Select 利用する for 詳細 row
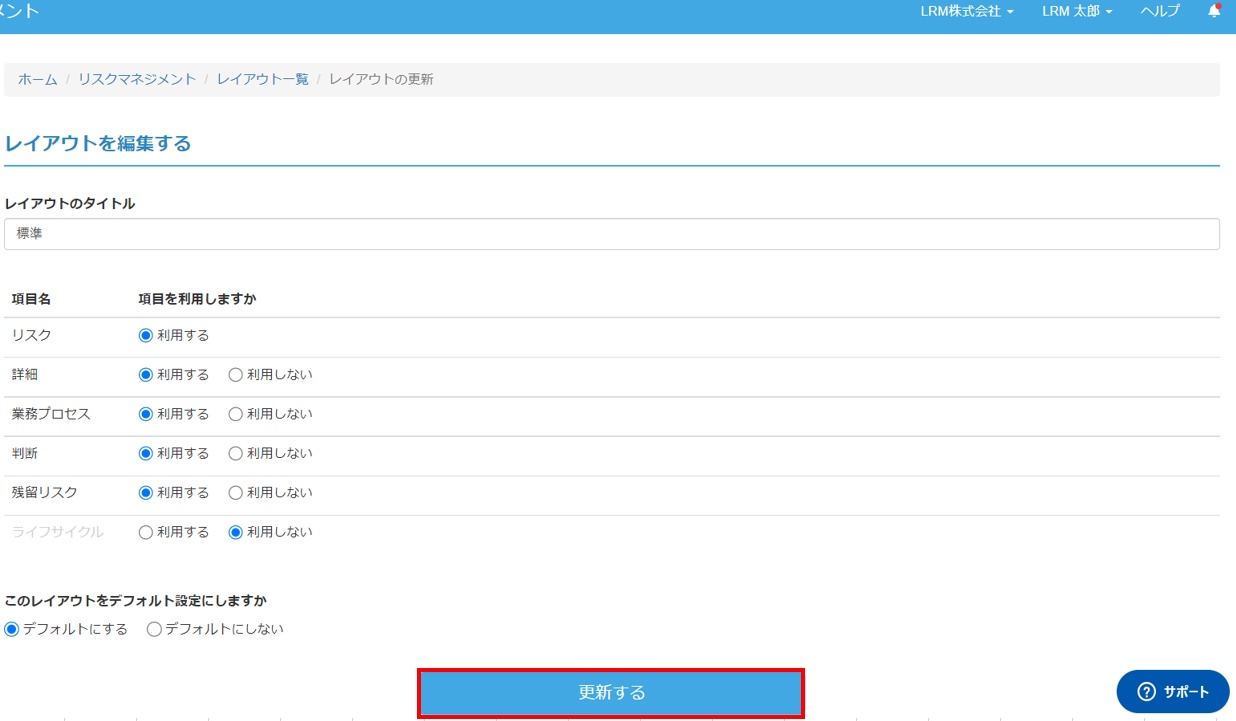The width and height of the screenshot is (1236, 721). coord(146,375)
